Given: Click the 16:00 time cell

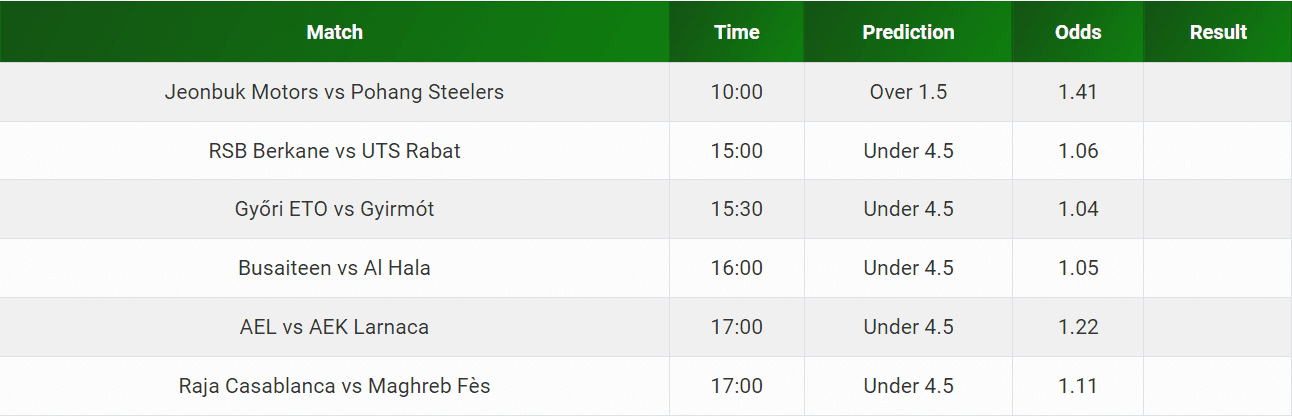Looking at the screenshot, I should [x=737, y=268].
